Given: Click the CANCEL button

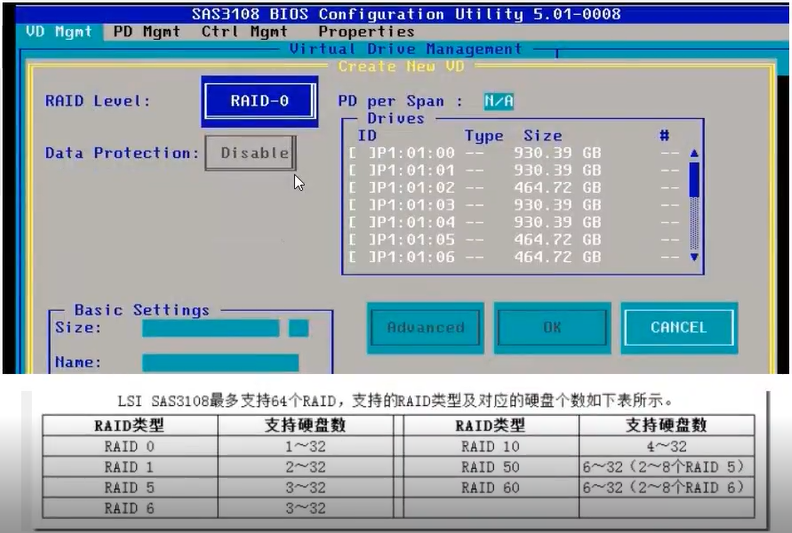Looking at the screenshot, I should [x=679, y=328].
